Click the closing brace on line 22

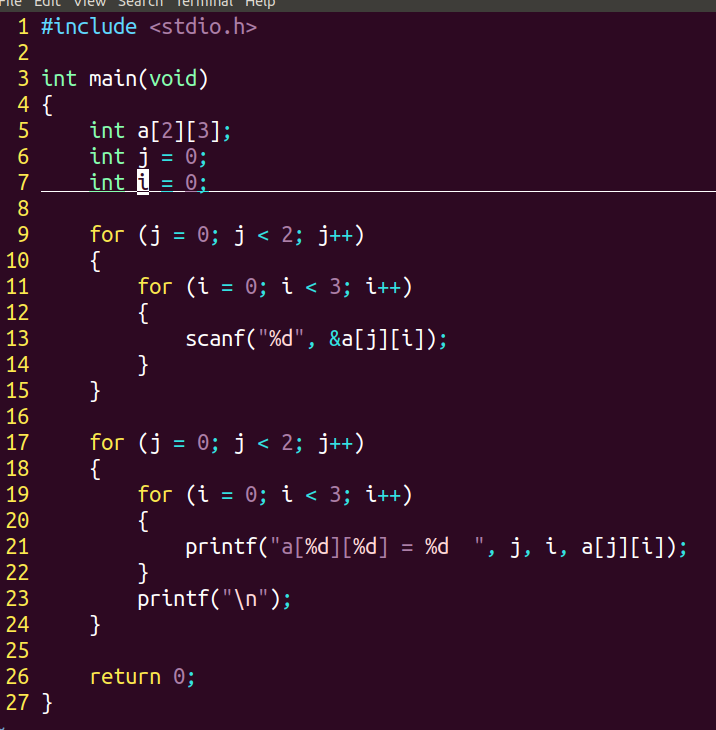pos(143,573)
